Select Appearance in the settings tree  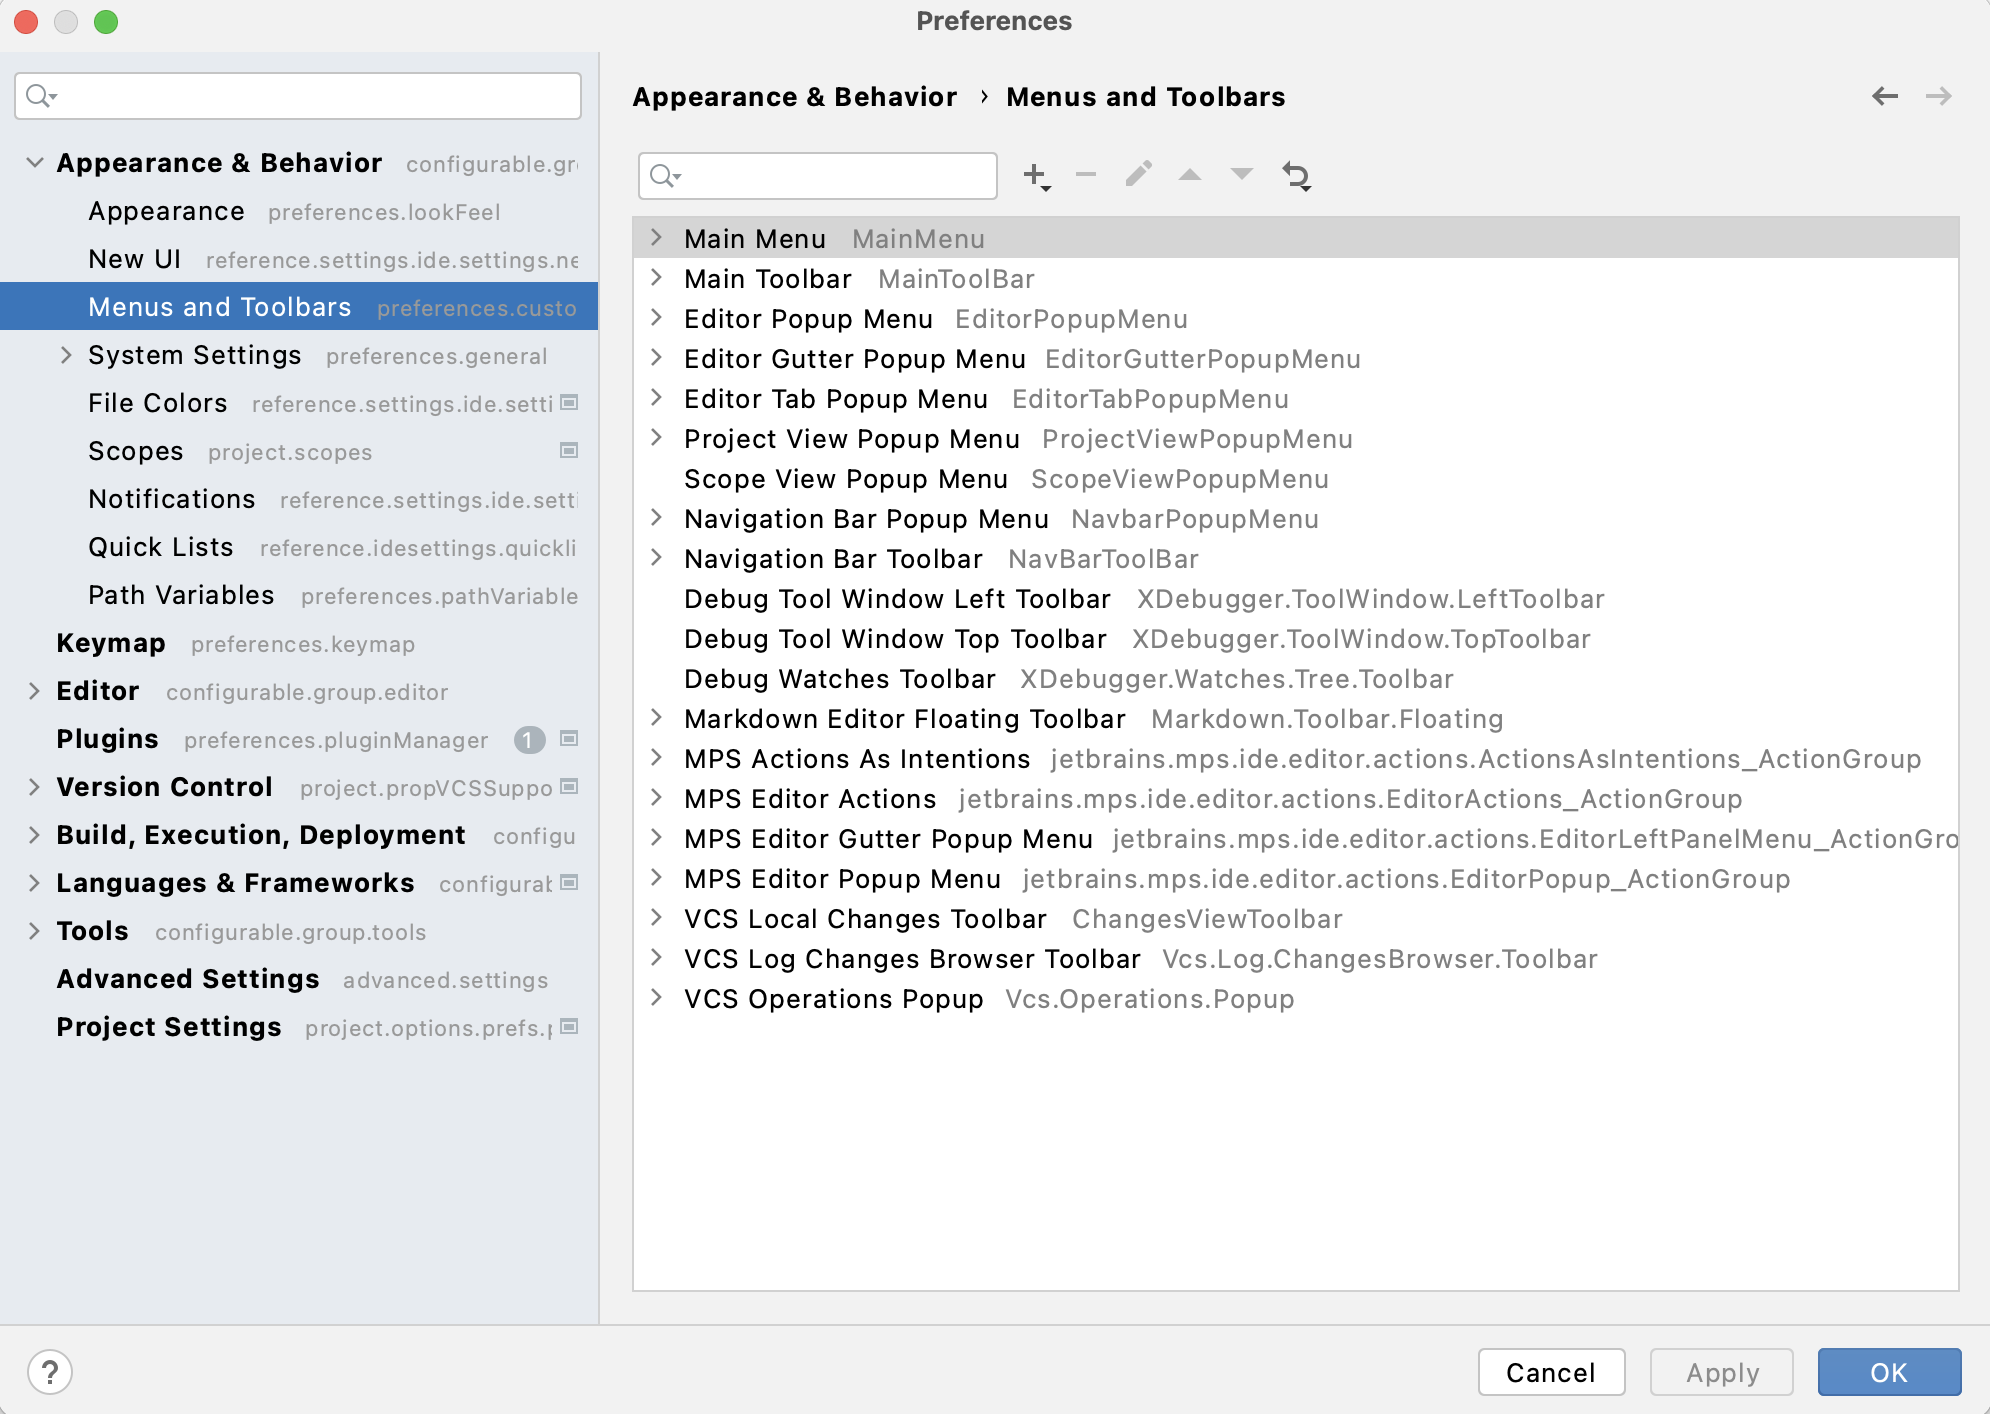coord(166,211)
